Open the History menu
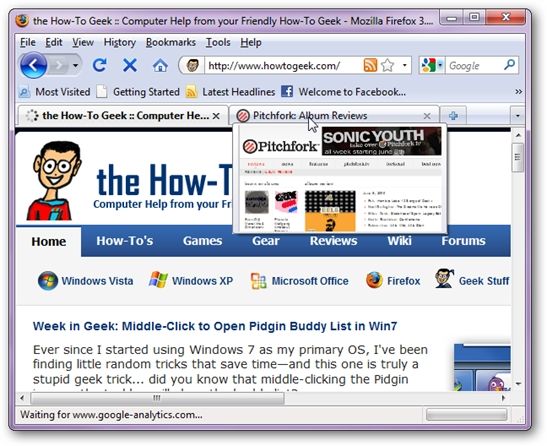 (120, 42)
